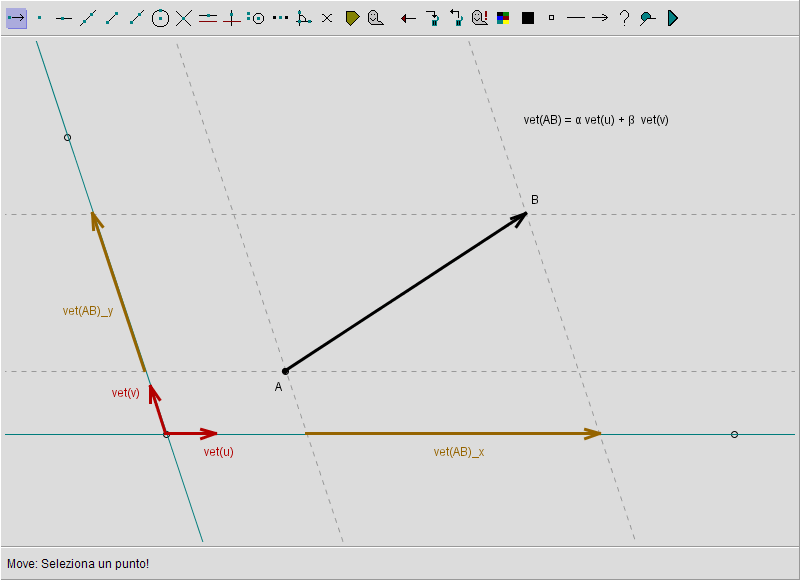This screenshot has height=580, width=800.
Task: Click the teal play triangle icon
Action: 673,18
